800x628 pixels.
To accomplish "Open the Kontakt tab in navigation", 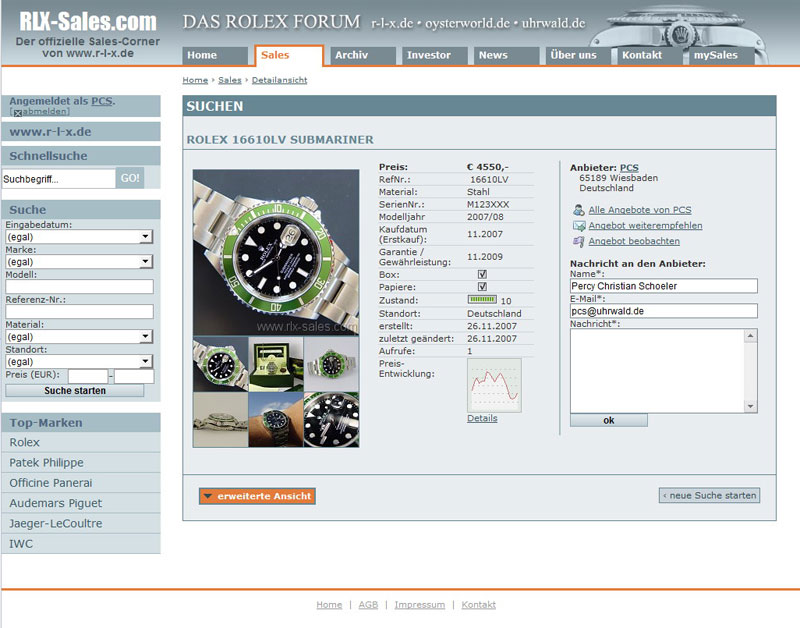I will 649,55.
